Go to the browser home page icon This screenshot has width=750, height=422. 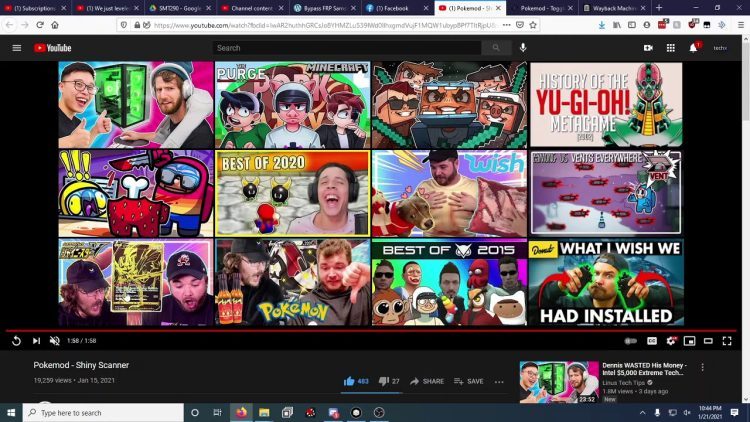point(55,25)
